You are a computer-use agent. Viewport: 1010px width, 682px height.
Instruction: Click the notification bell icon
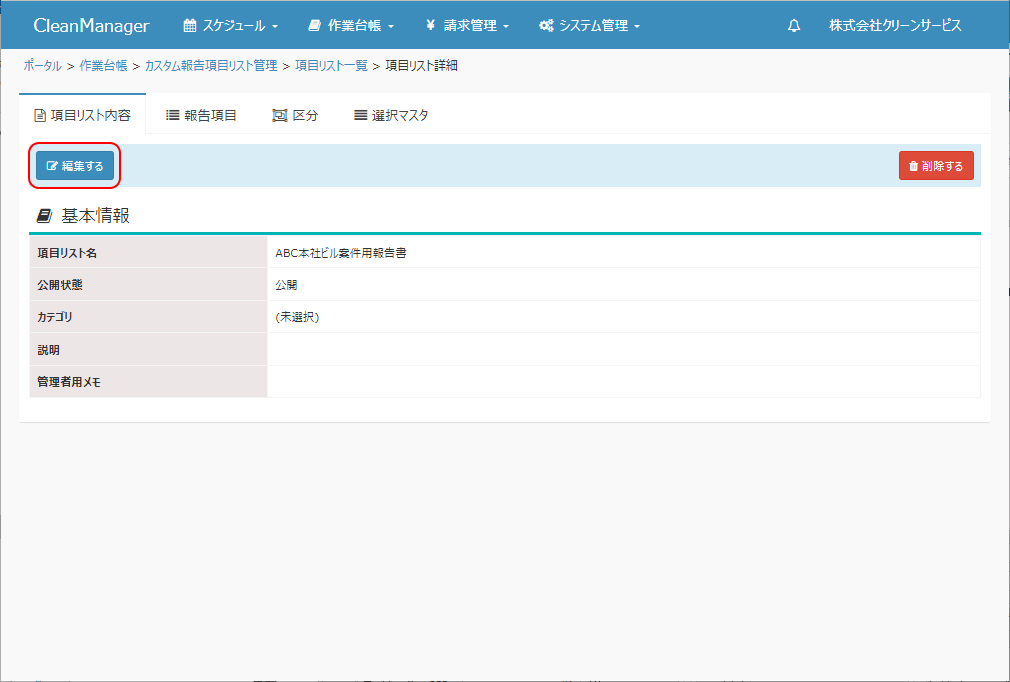point(794,26)
